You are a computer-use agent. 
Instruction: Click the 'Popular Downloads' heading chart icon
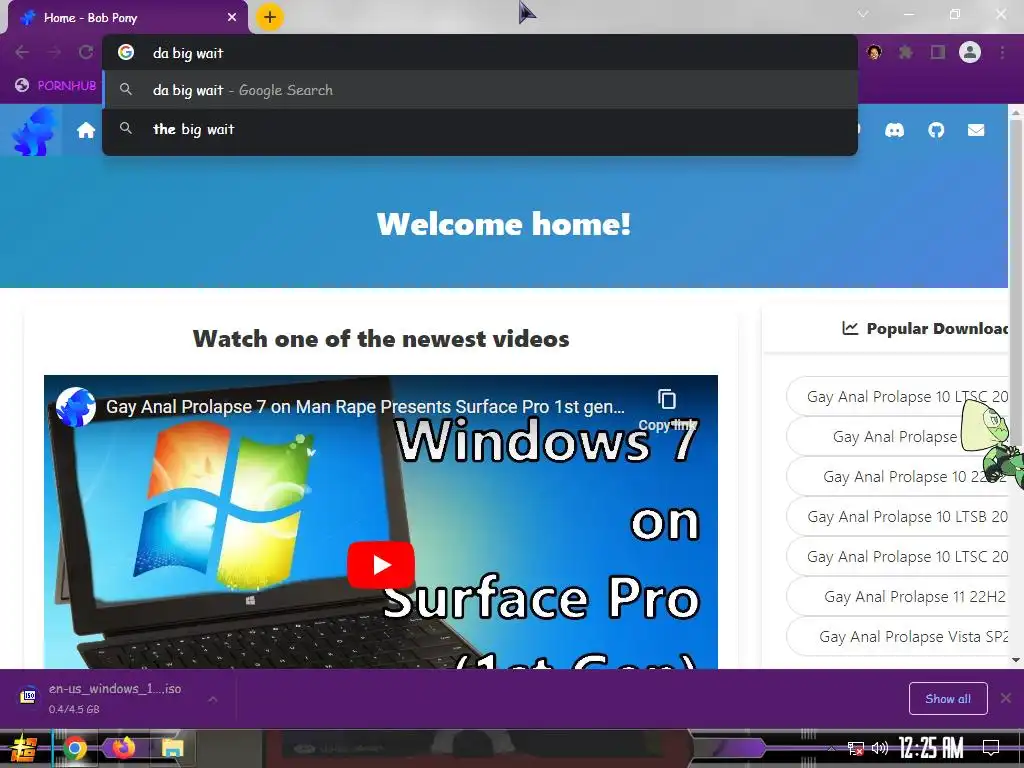click(x=850, y=328)
